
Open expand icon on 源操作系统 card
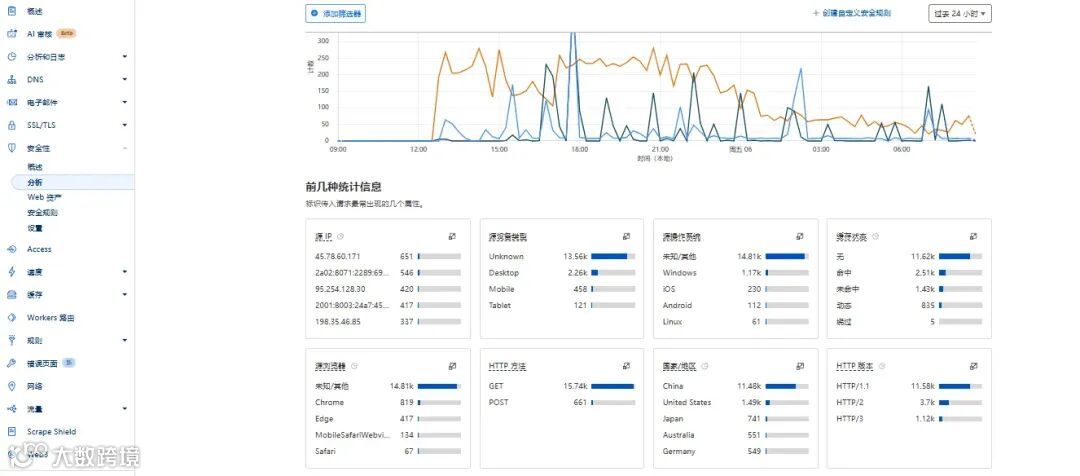[800, 236]
